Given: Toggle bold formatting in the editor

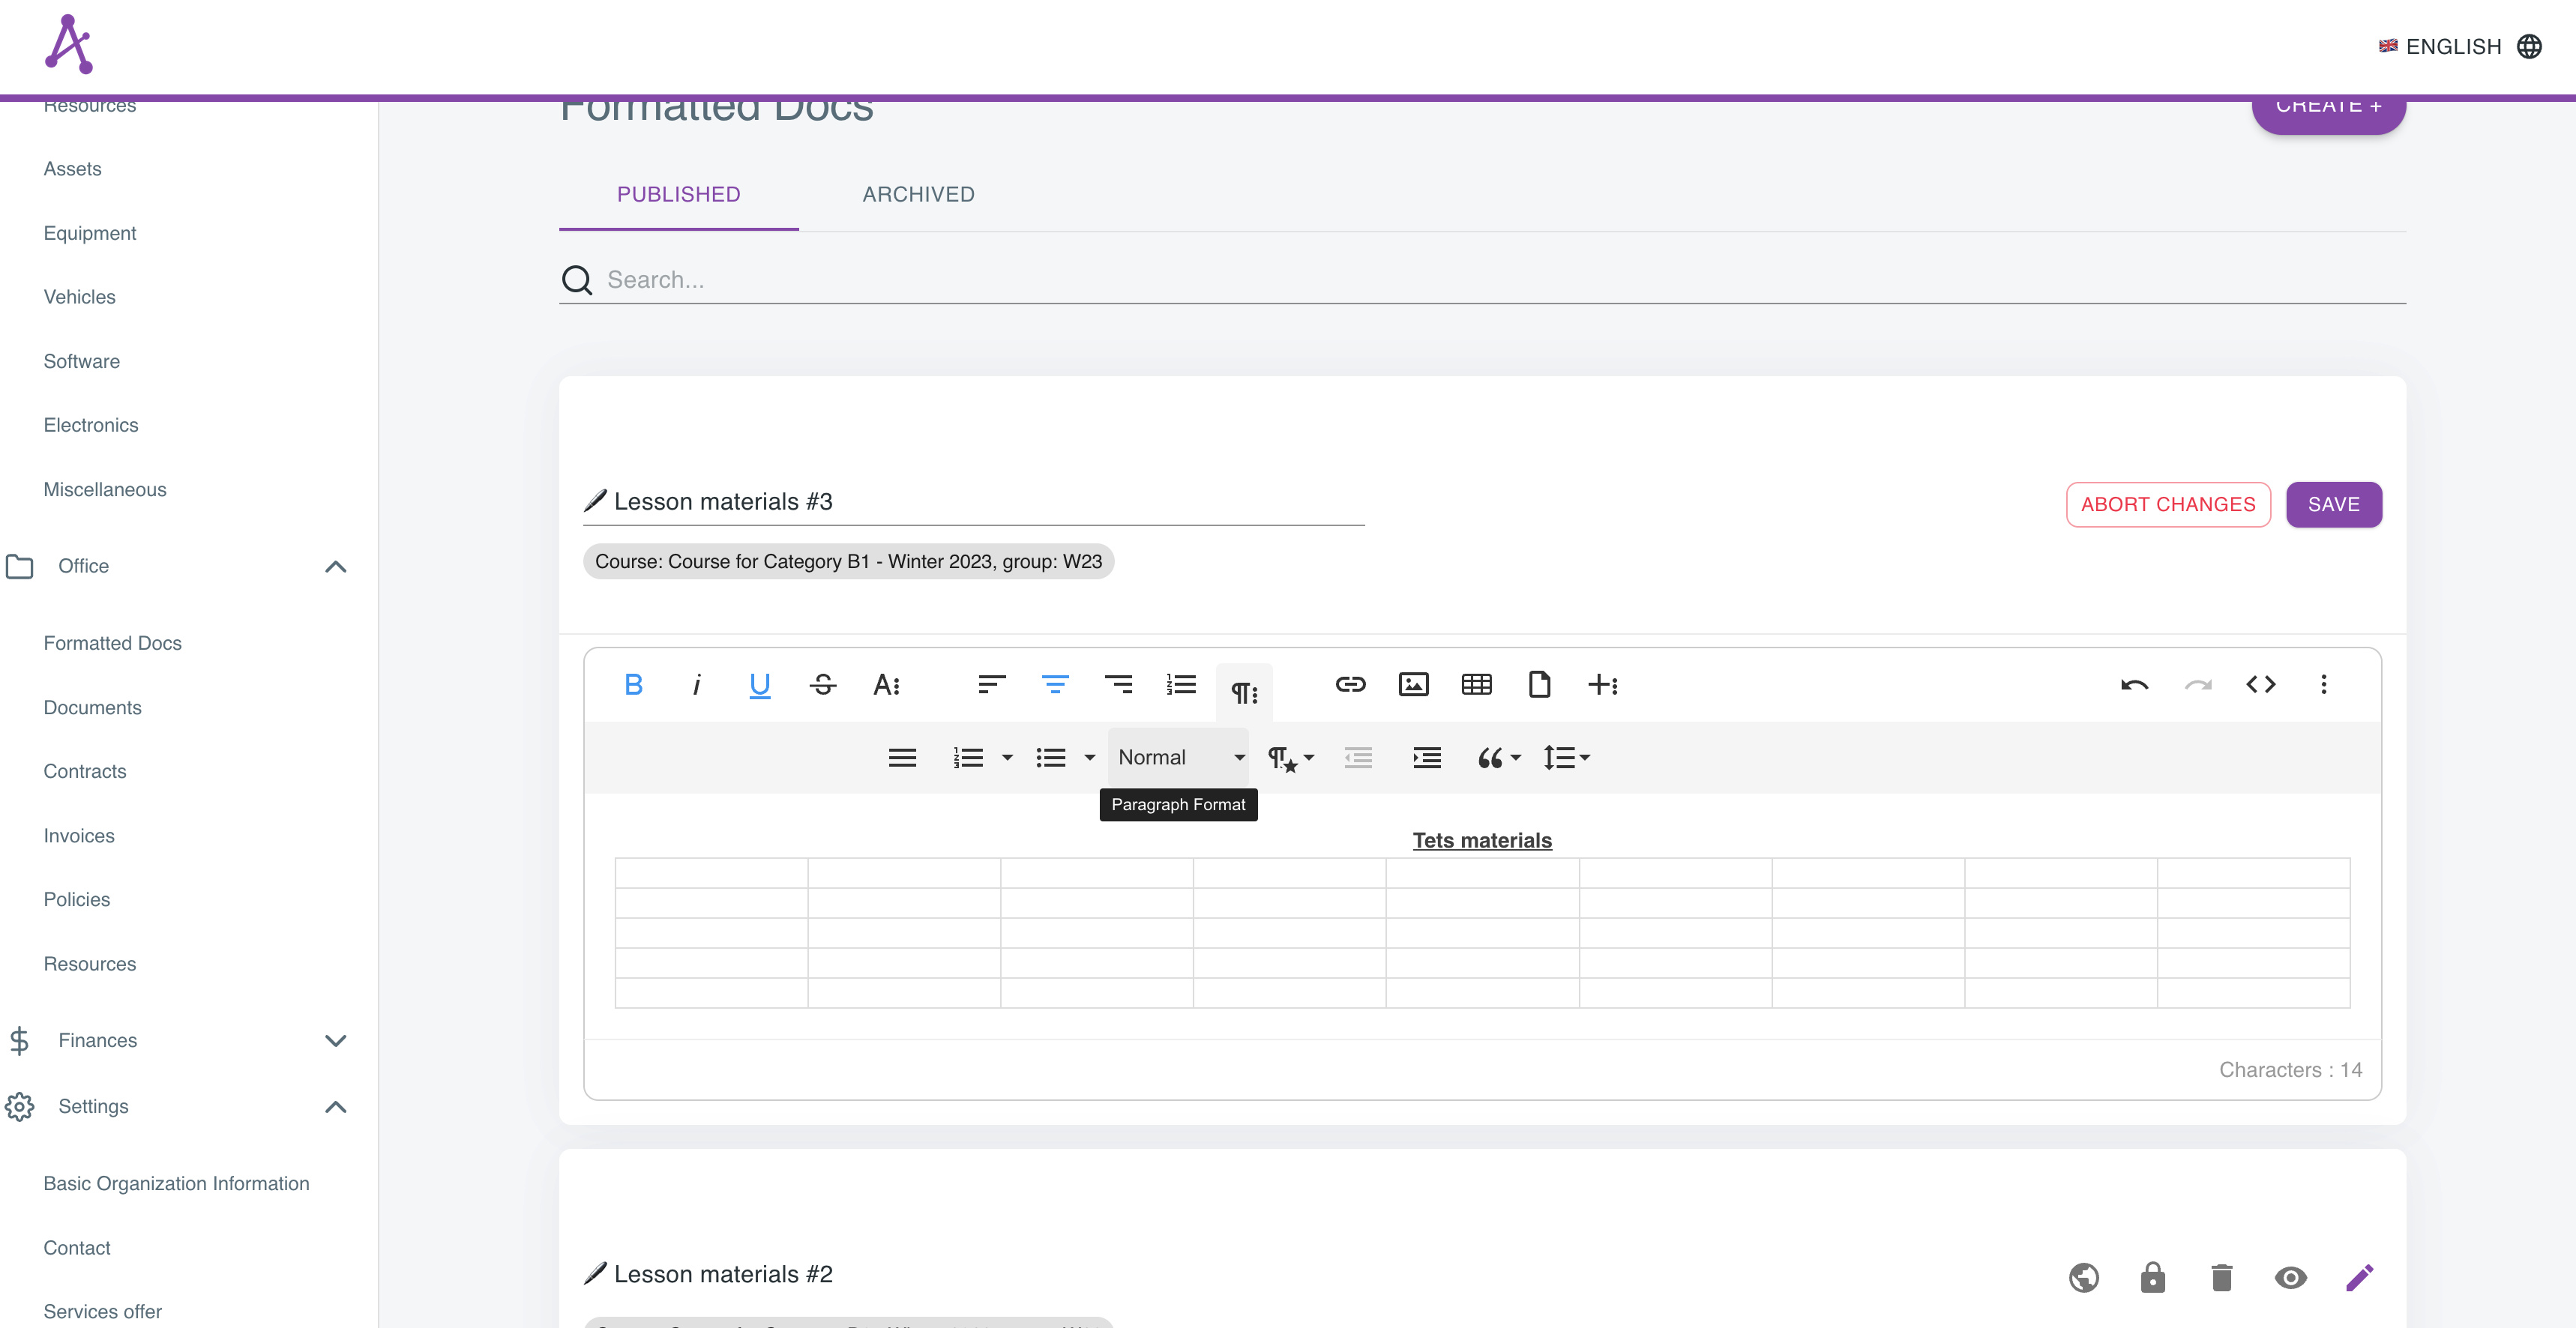Looking at the screenshot, I should [x=634, y=684].
